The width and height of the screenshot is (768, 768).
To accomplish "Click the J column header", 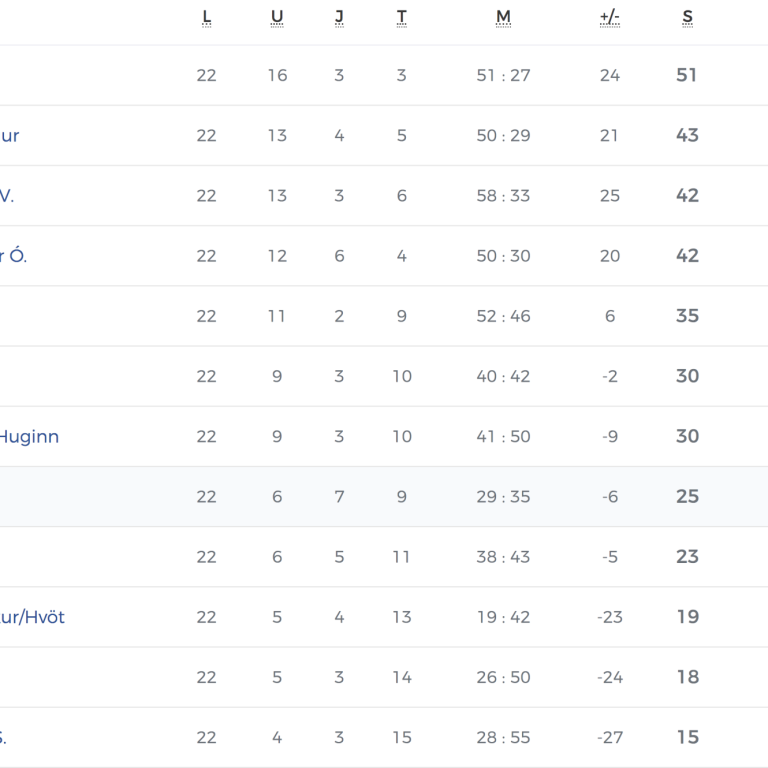I will pos(339,17).
